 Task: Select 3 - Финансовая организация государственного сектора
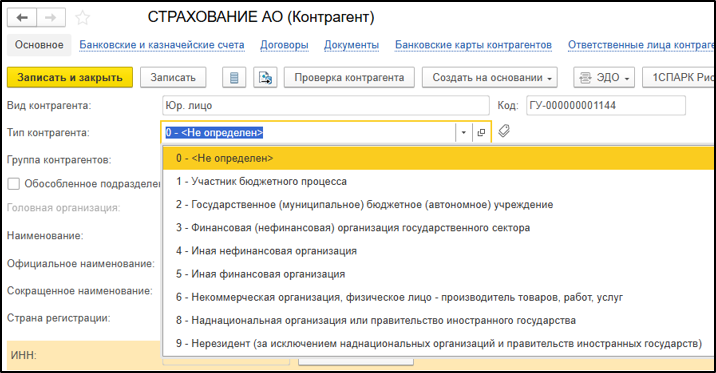438,227
